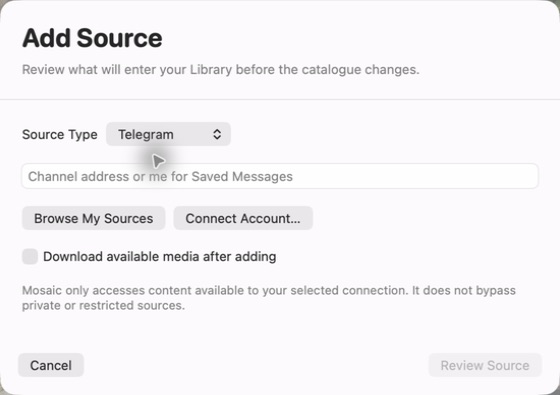Click the 'It does not bypass' sentence
The image size is (560, 395).
464,290
